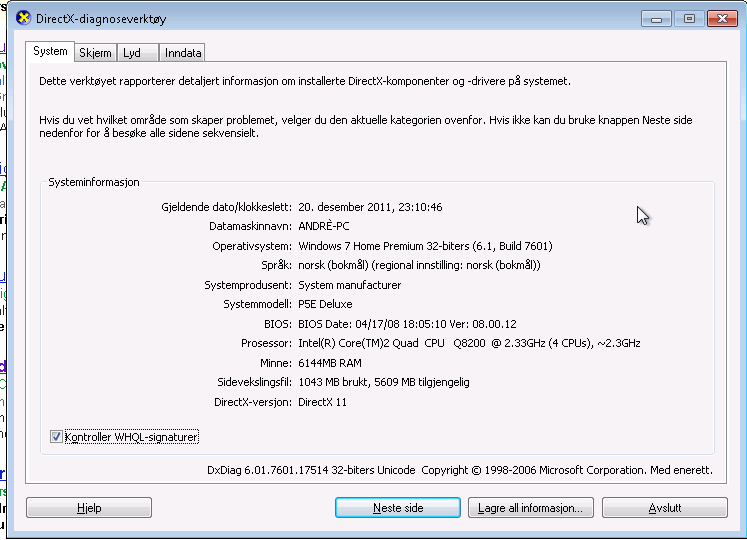The image size is (747, 540).
Task: Click the DirectX-diagnoseverktøy title text
Action: pos(101,19)
